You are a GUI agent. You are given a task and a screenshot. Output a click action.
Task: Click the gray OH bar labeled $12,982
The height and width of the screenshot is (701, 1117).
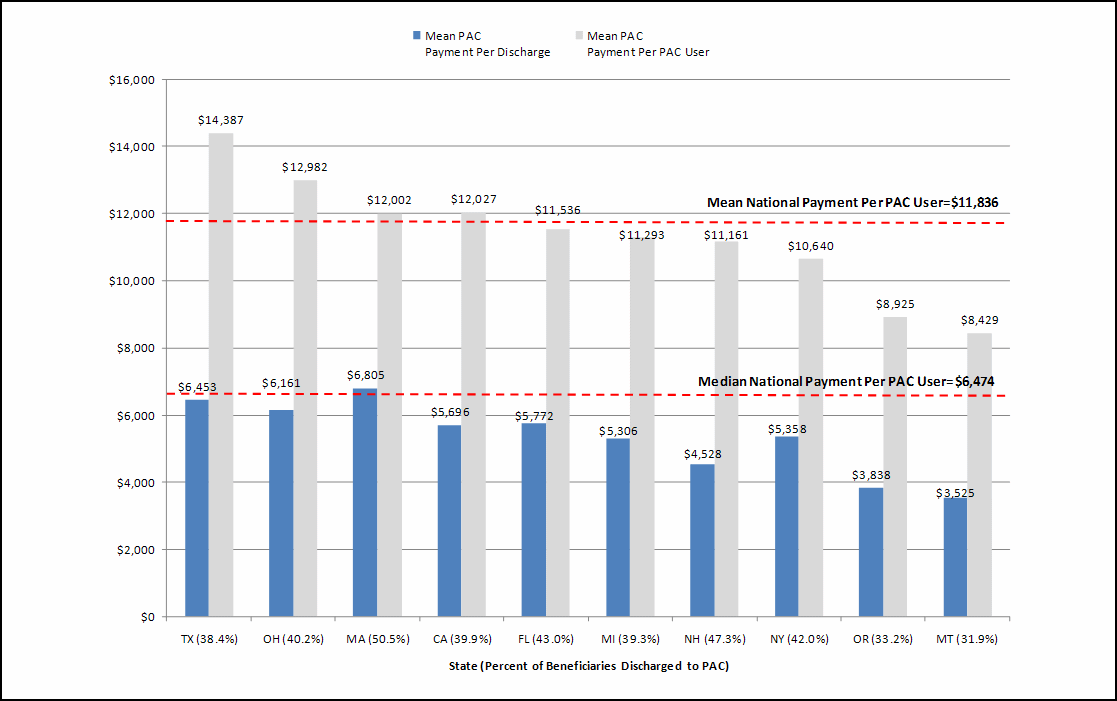pyautogui.click(x=305, y=398)
